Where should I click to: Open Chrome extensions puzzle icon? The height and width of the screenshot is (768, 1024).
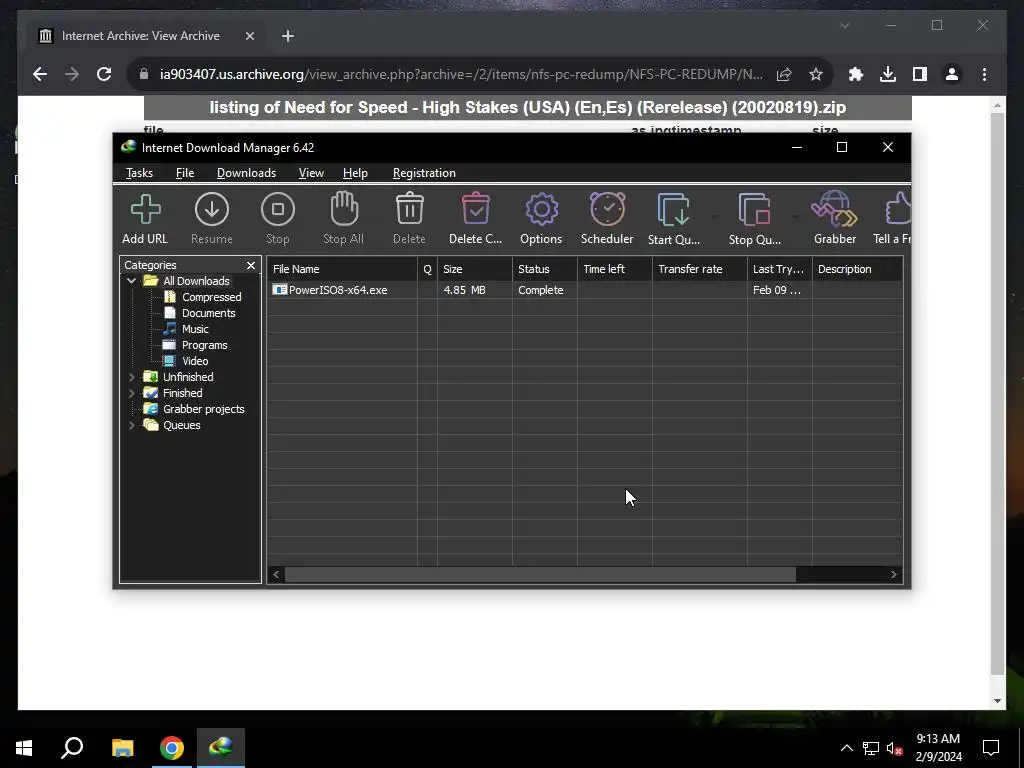[856, 74]
